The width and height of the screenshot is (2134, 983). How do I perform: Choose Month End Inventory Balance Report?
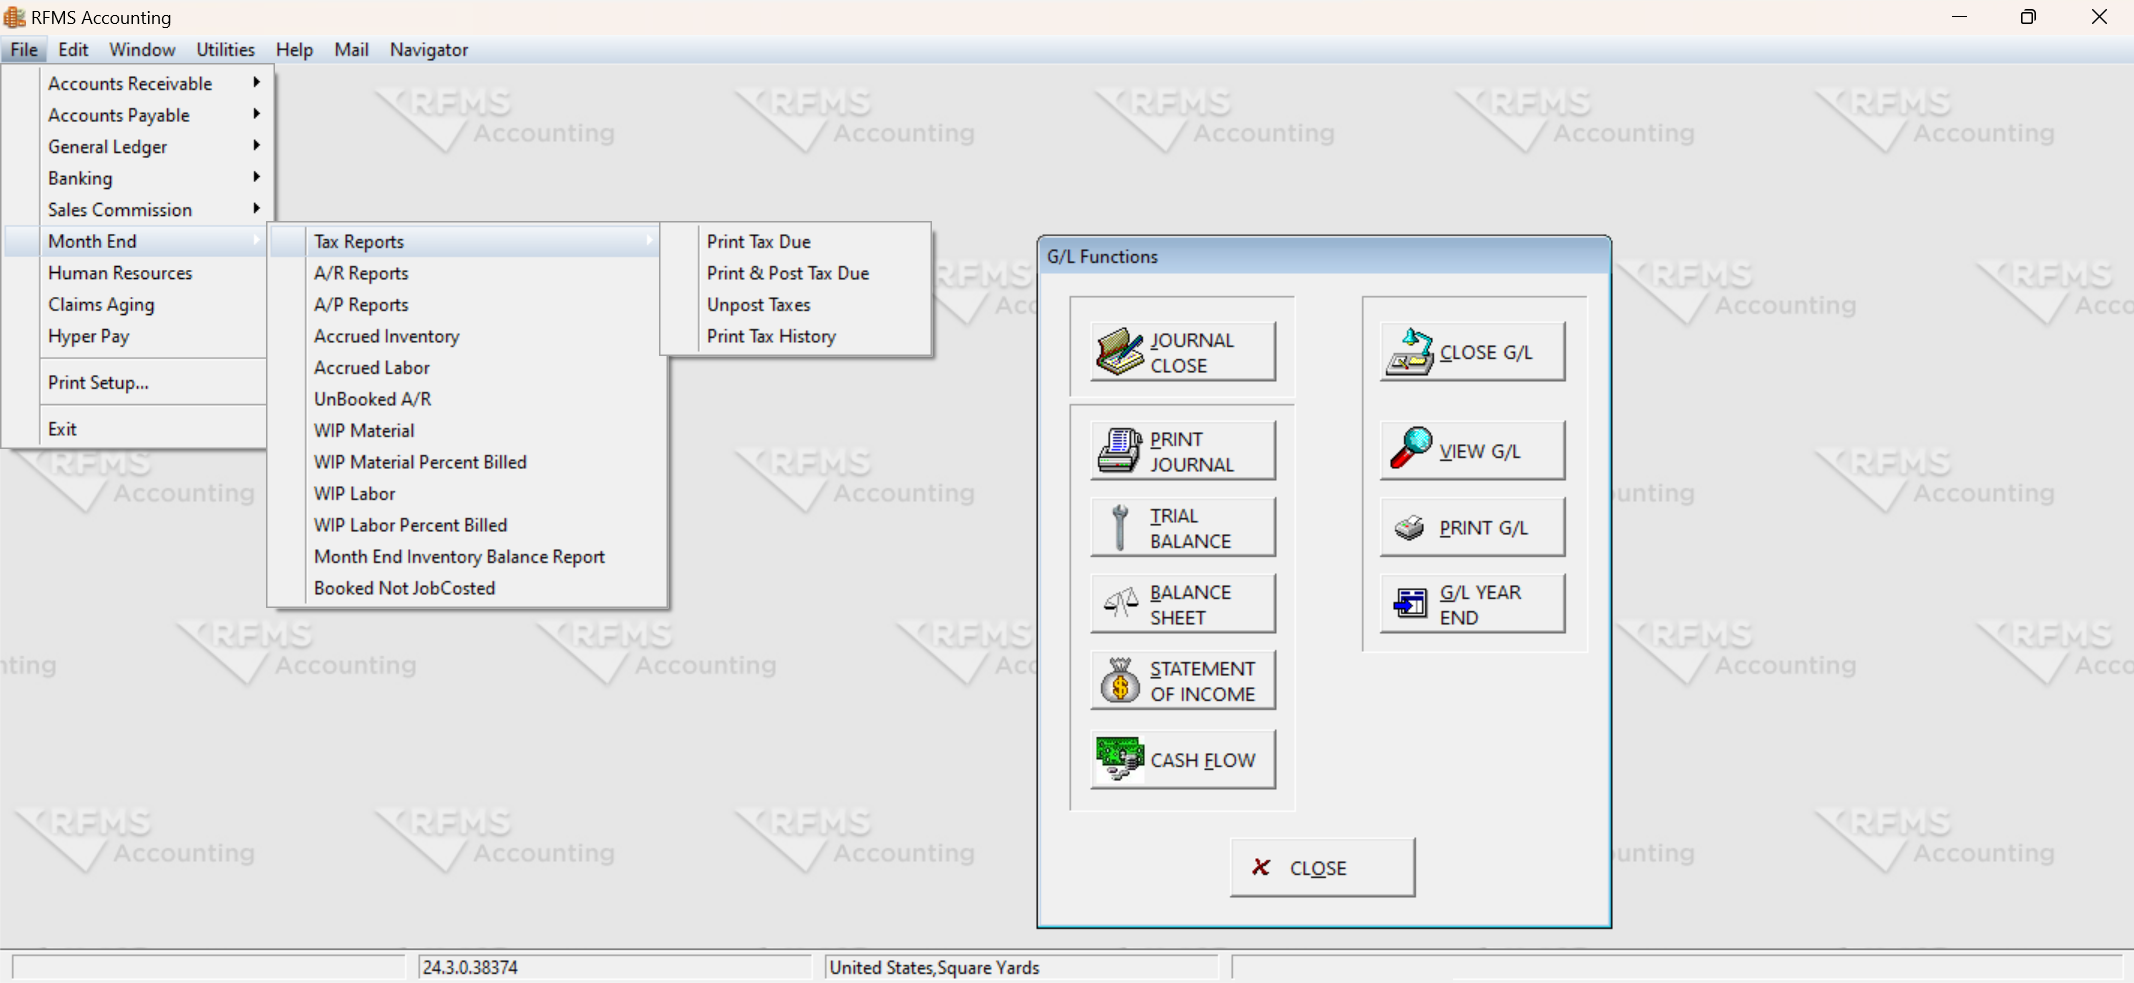[x=459, y=556]
